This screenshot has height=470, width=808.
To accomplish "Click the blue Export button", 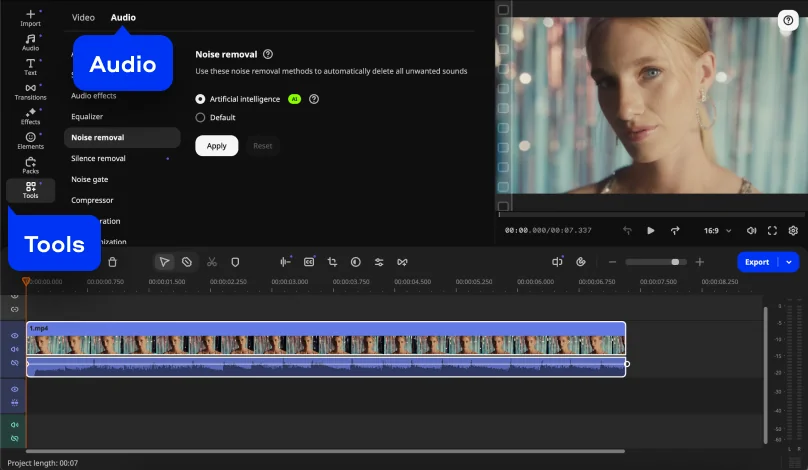I will 757,262.
